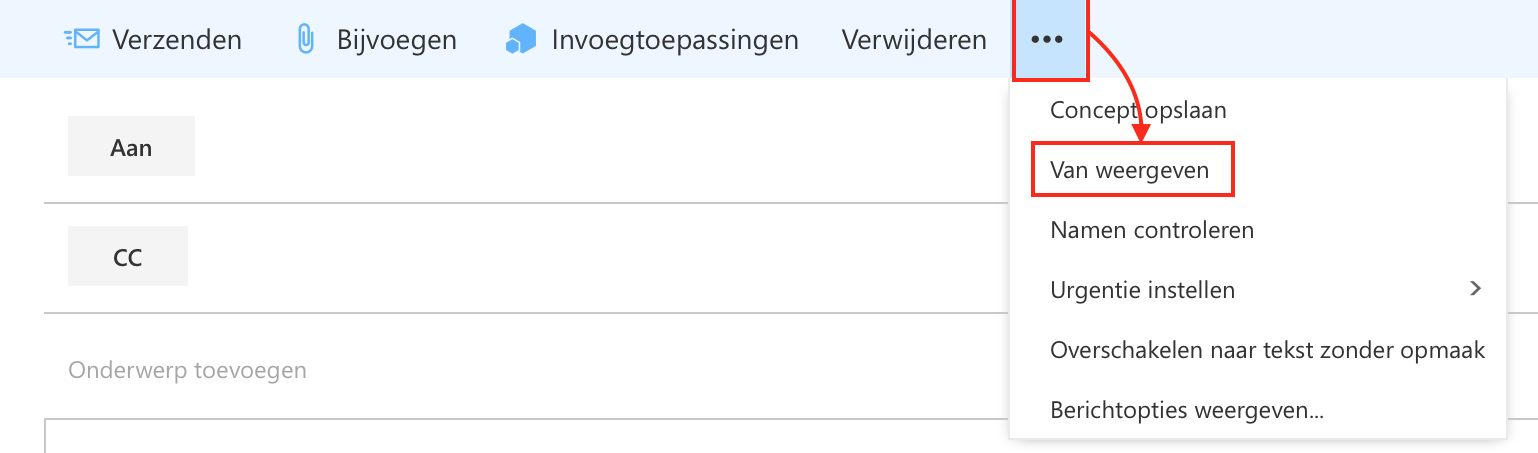Click the blue add-ins cube icon
Image resolution: width=1538 pixels, height=453 pixels.
[521, 40]
